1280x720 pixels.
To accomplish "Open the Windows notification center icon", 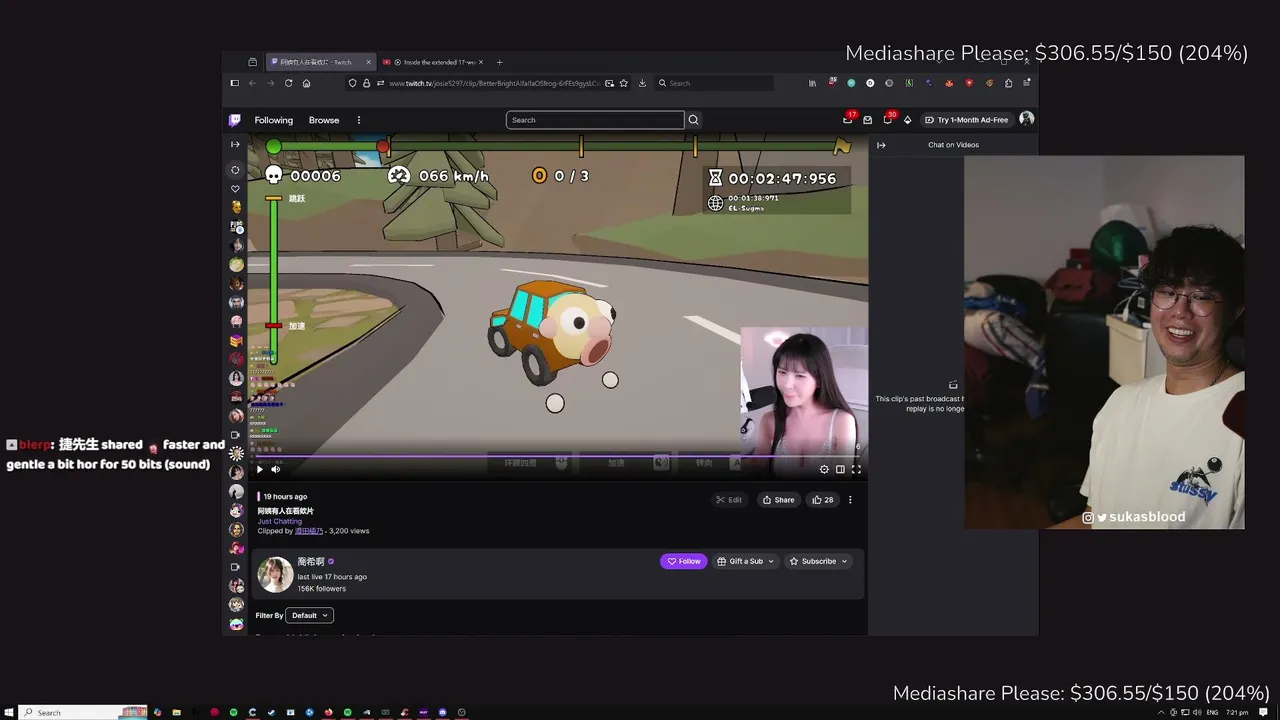I will [x=1263, y=712].
